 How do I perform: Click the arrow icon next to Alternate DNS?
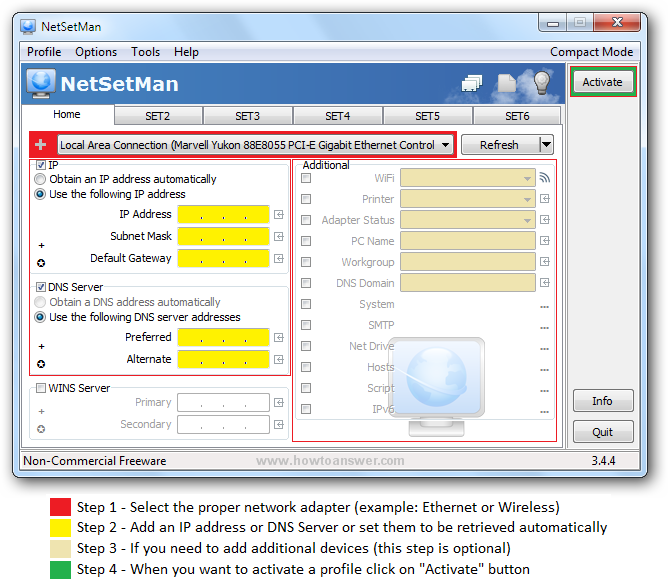(x=279, y=360)
